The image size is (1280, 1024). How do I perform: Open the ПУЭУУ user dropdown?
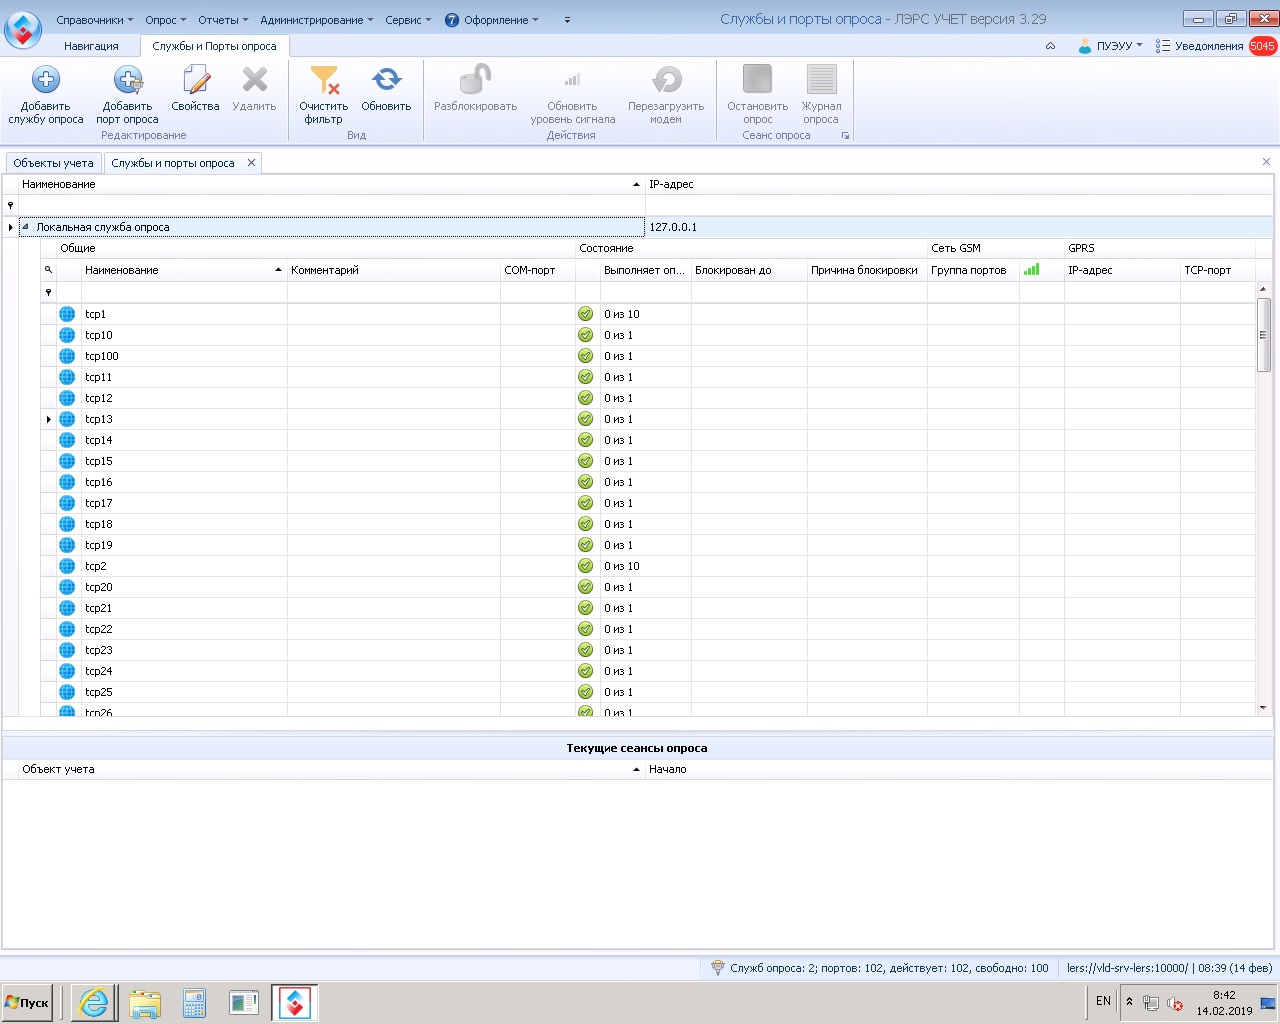click(1110, 46)
